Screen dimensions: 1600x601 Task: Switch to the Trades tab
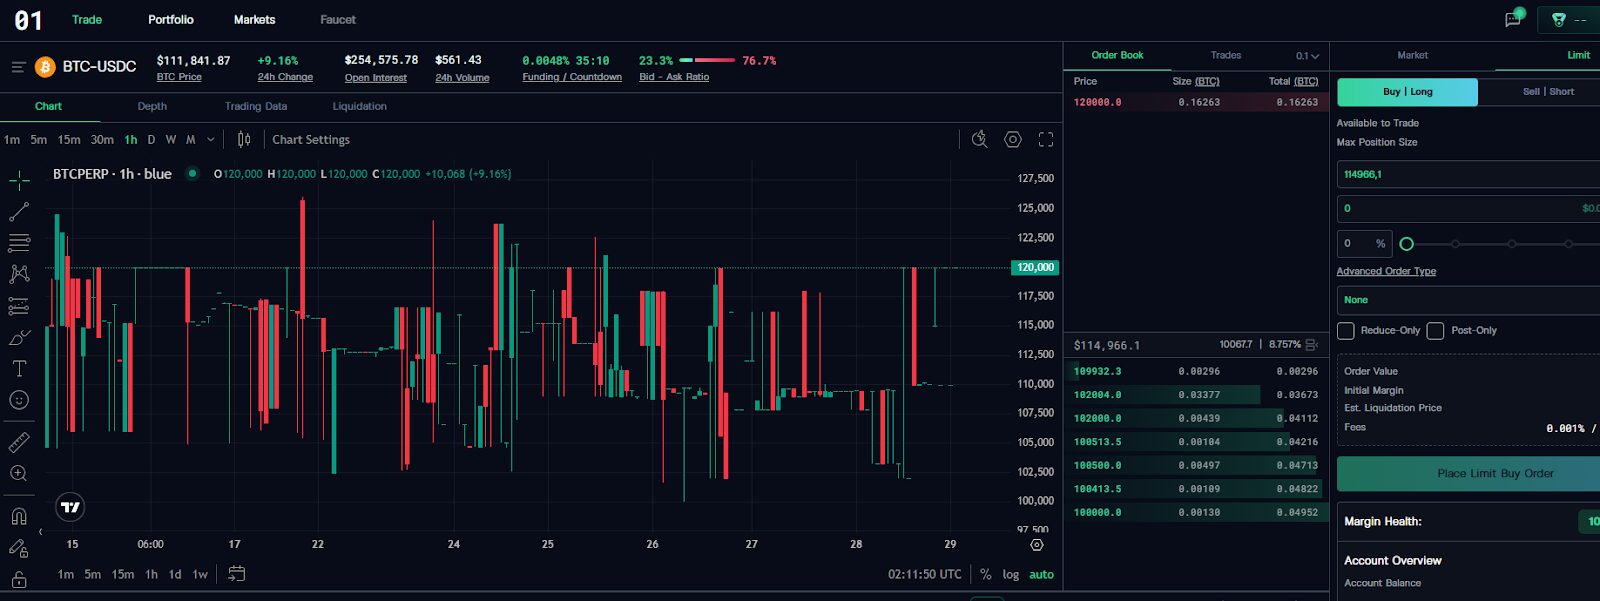point(1226,56)
